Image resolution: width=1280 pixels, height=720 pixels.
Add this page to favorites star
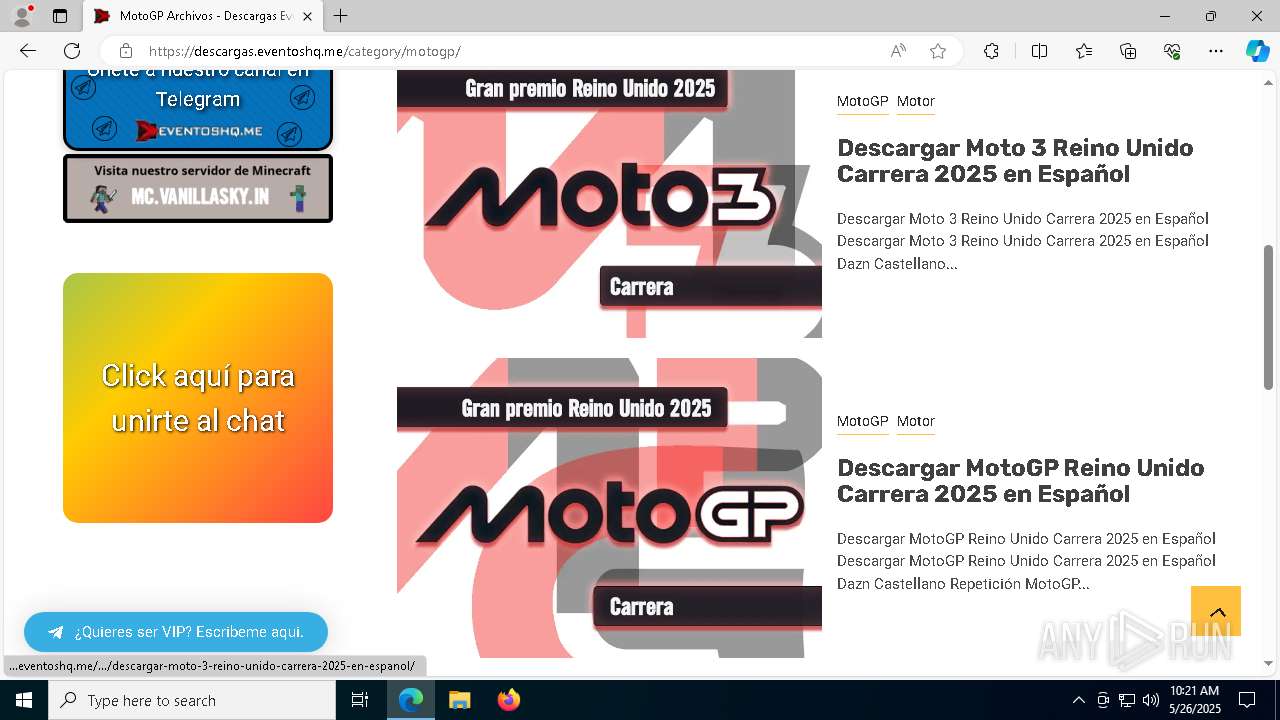point(938,51)
